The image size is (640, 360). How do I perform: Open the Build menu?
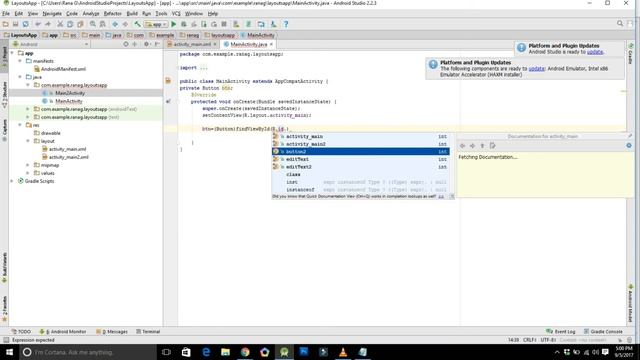click(x=132, y=13)
